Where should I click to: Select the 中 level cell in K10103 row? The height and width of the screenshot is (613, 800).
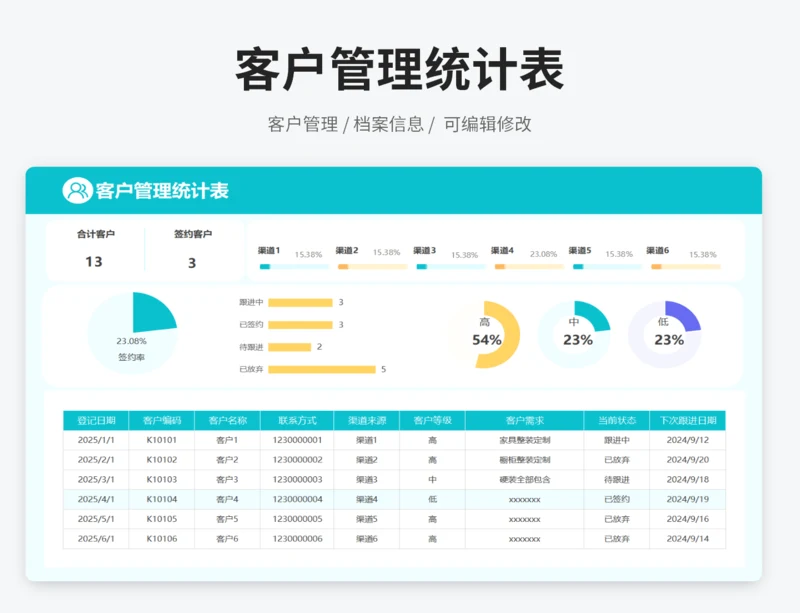[433, 480]
